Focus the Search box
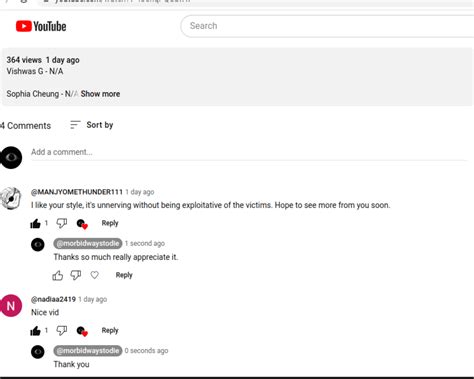Screen dimensions: 474x379 [x=327, y=26]
